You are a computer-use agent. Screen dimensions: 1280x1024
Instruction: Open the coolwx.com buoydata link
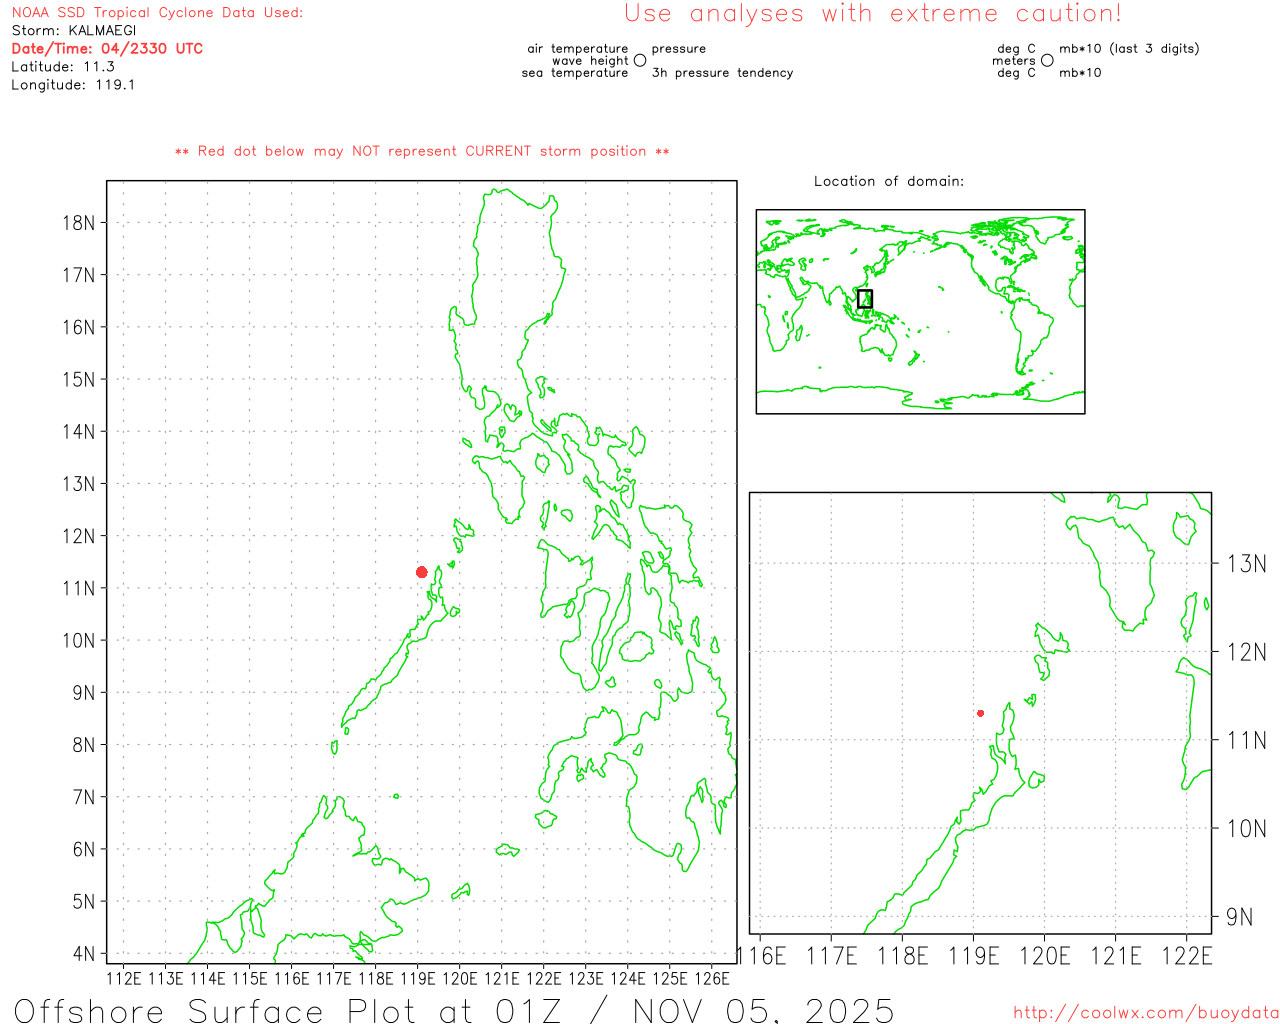1145,1013
